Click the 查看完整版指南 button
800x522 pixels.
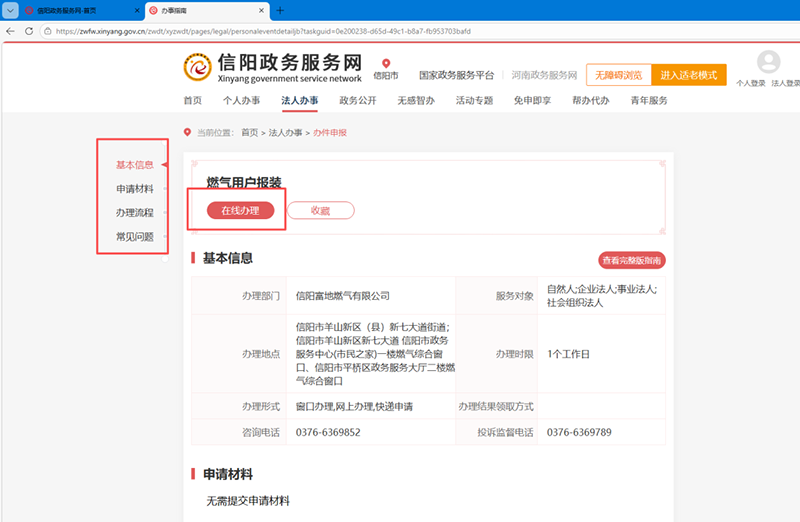coord(632,260)
